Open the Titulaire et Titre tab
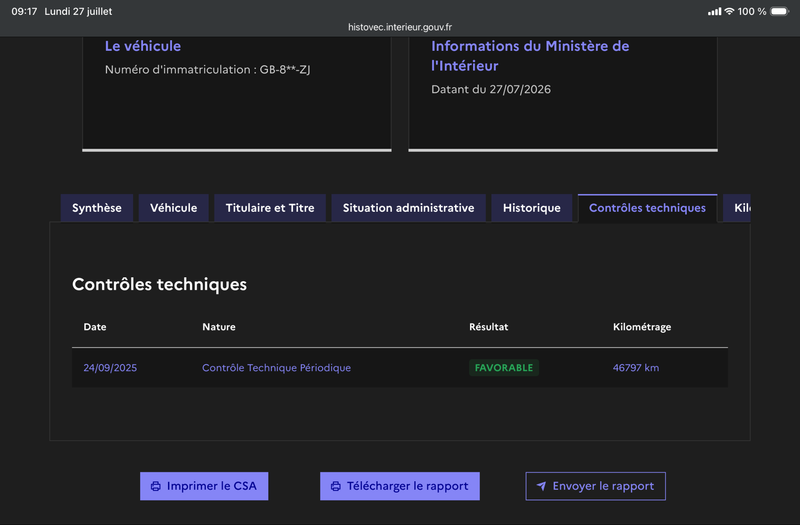The height and width of the screenshot is (525, 800). [x=270, y=208]
